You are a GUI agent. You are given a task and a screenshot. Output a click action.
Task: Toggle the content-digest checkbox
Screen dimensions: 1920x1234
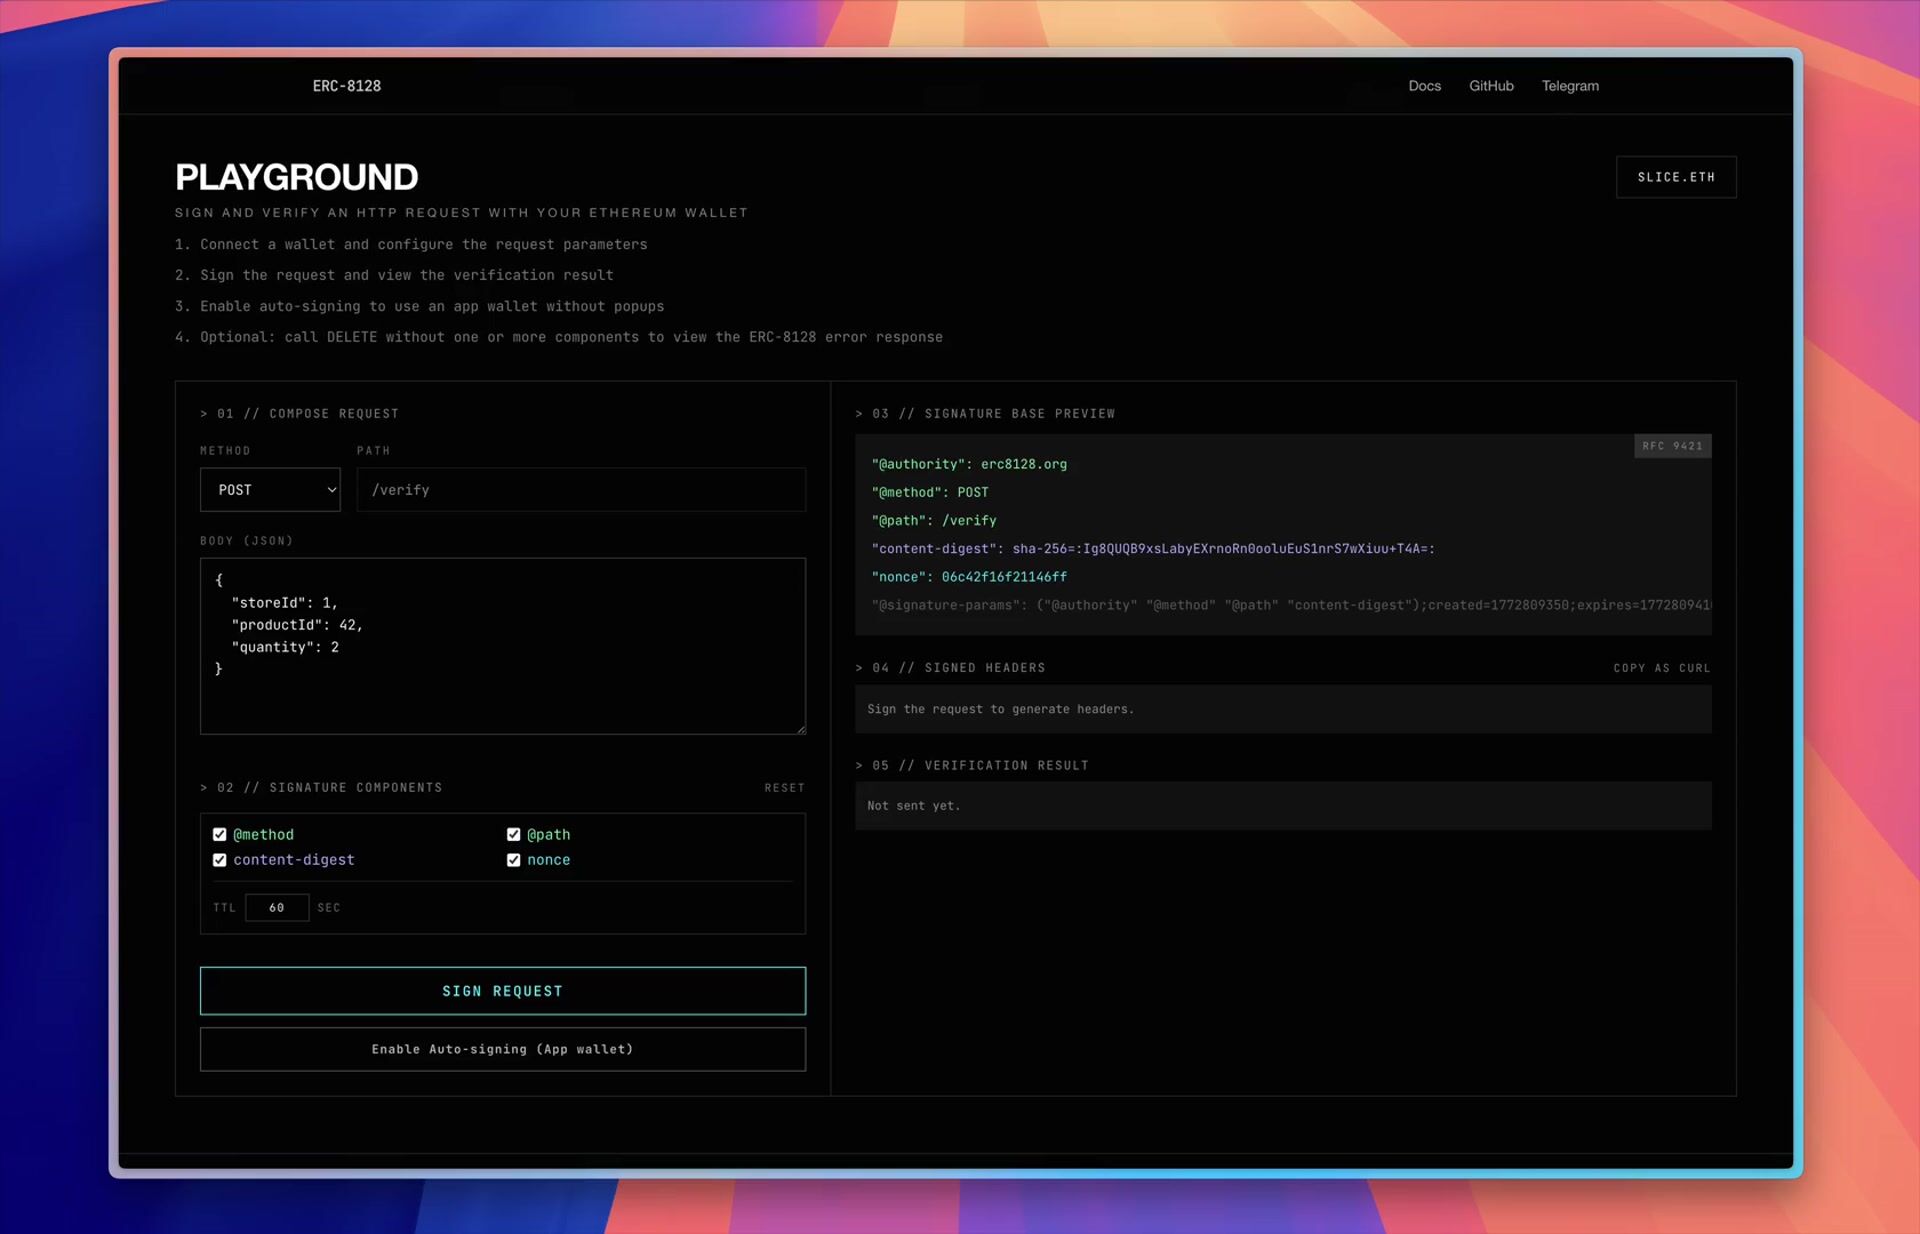220,860
